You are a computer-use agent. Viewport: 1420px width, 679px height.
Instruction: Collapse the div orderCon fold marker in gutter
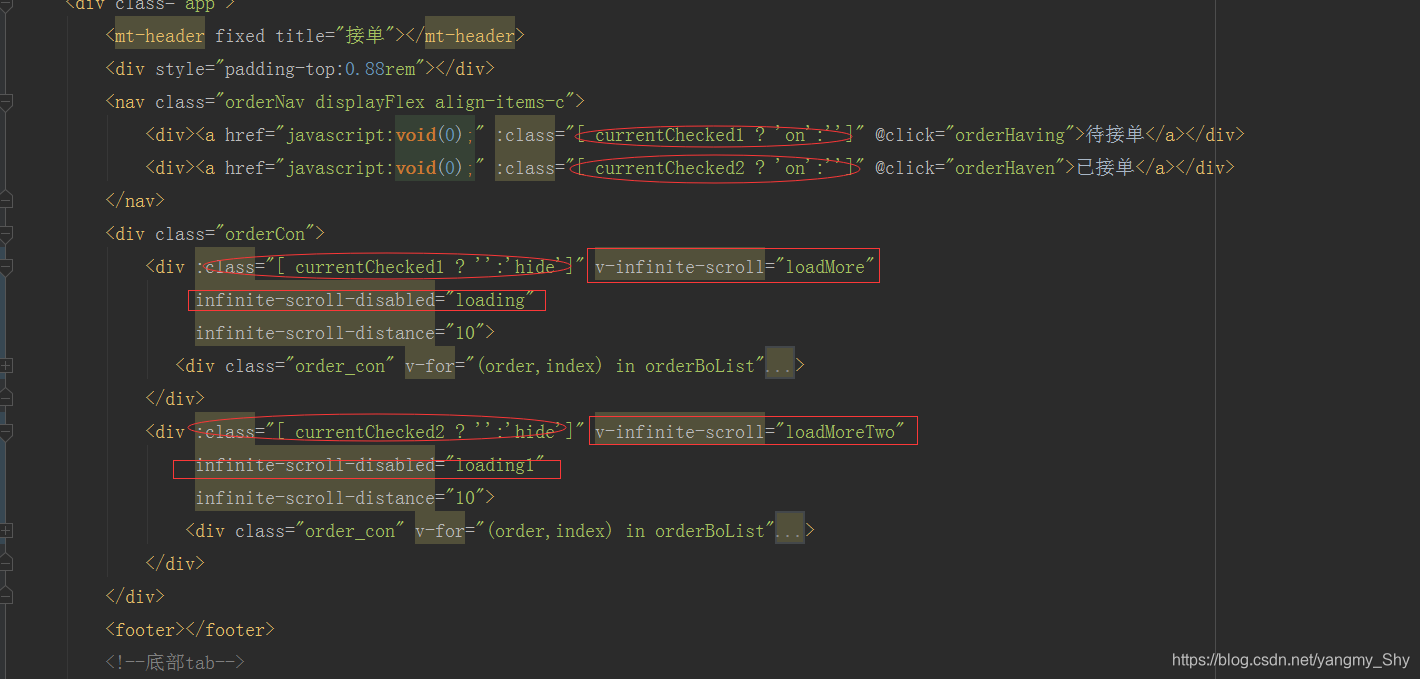pos(6,234)
